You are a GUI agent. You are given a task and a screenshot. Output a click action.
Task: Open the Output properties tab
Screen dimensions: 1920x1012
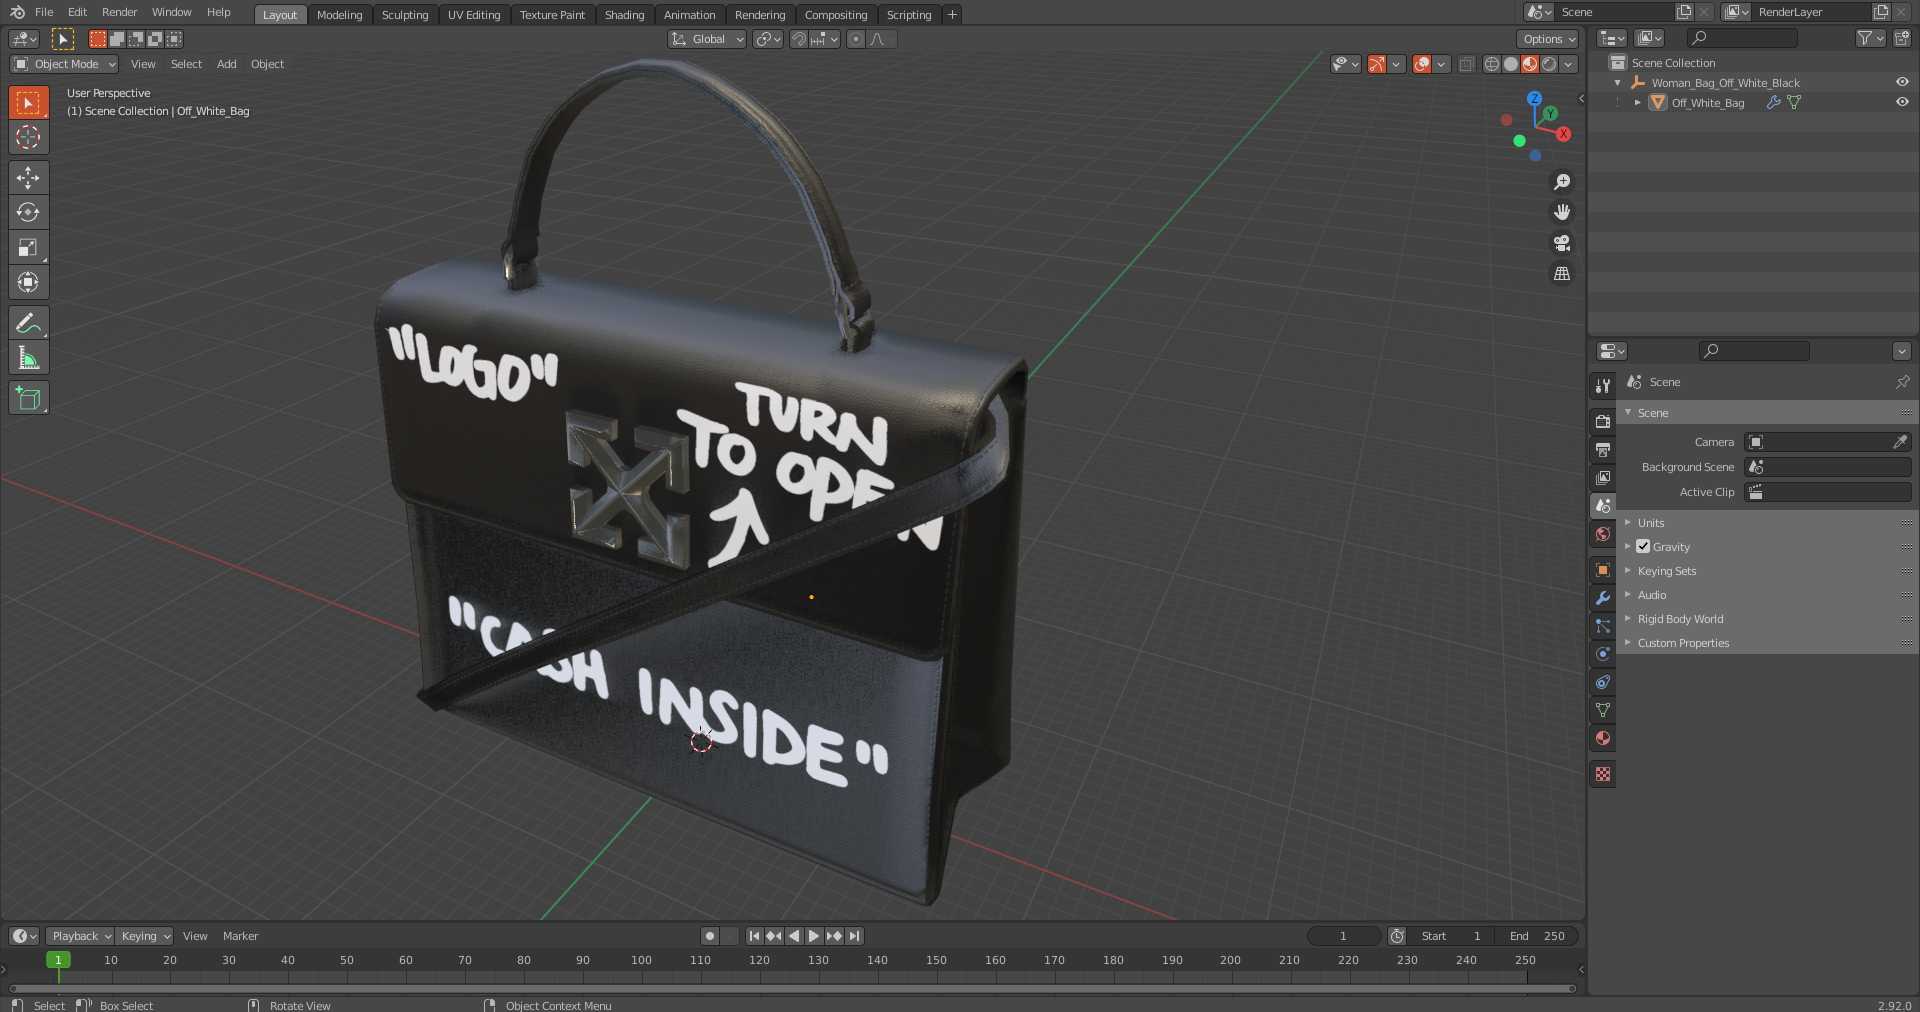pos(1603,449)
